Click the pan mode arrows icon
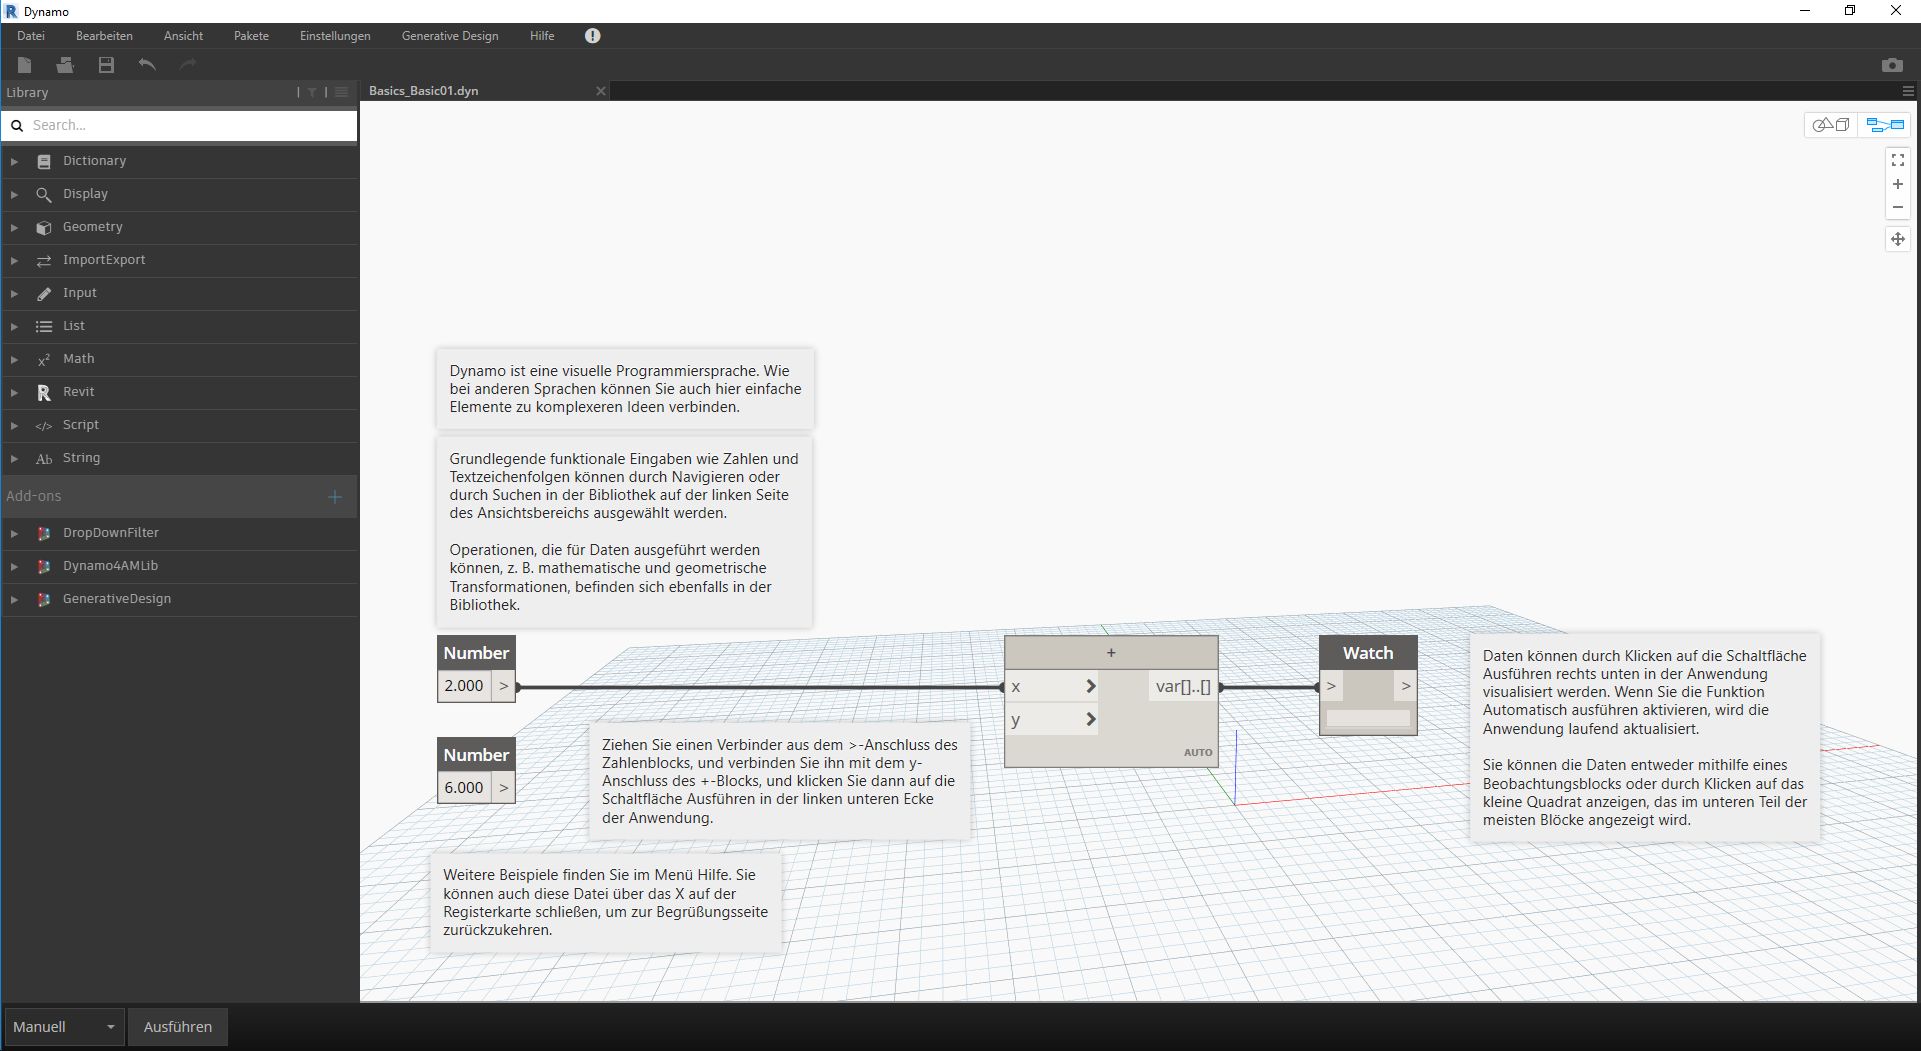 (x=1898, y=239)
